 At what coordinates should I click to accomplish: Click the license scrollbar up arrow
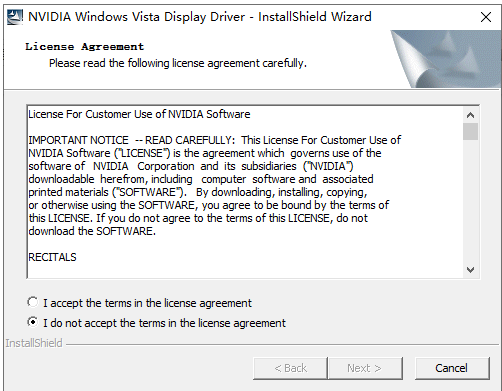click(x=470, y=115)
